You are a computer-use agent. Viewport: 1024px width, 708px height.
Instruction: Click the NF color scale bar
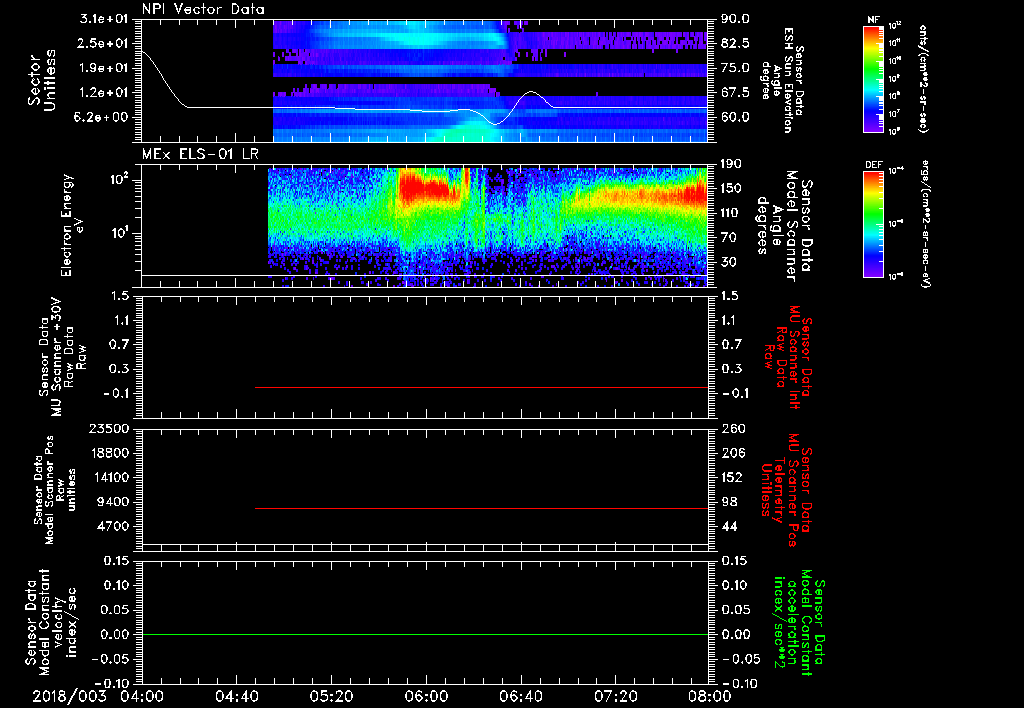[874, 79]
